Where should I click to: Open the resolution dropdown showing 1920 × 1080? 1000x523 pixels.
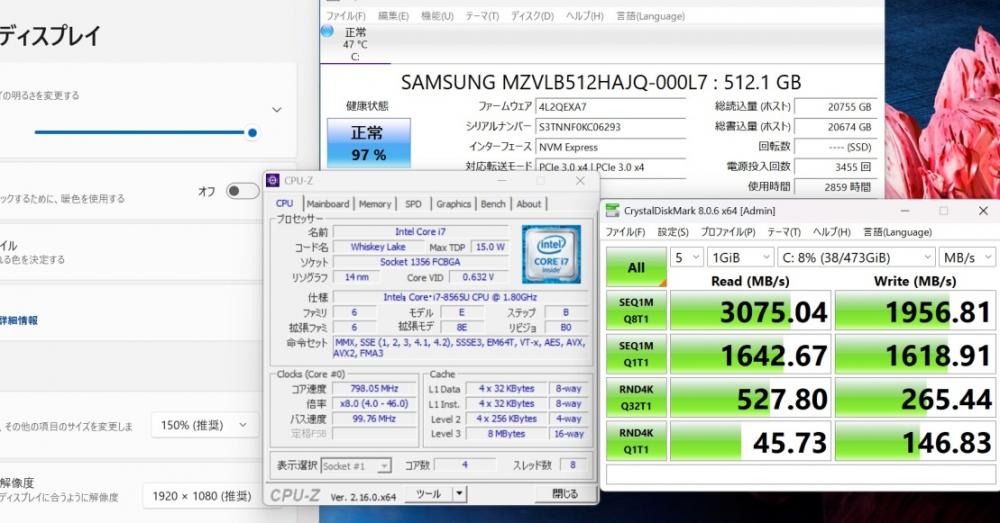pyautogui.click(x=202, y=496)
